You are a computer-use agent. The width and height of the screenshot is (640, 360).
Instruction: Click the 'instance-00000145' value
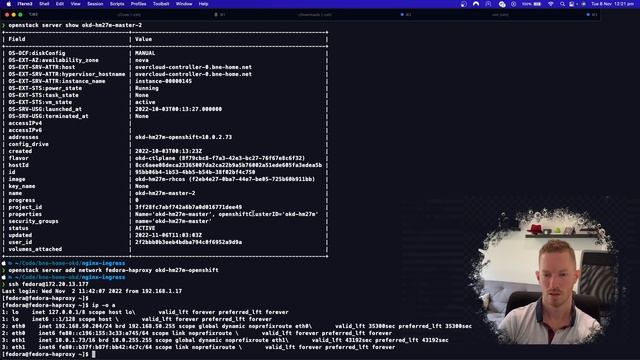tap(163, 81)
